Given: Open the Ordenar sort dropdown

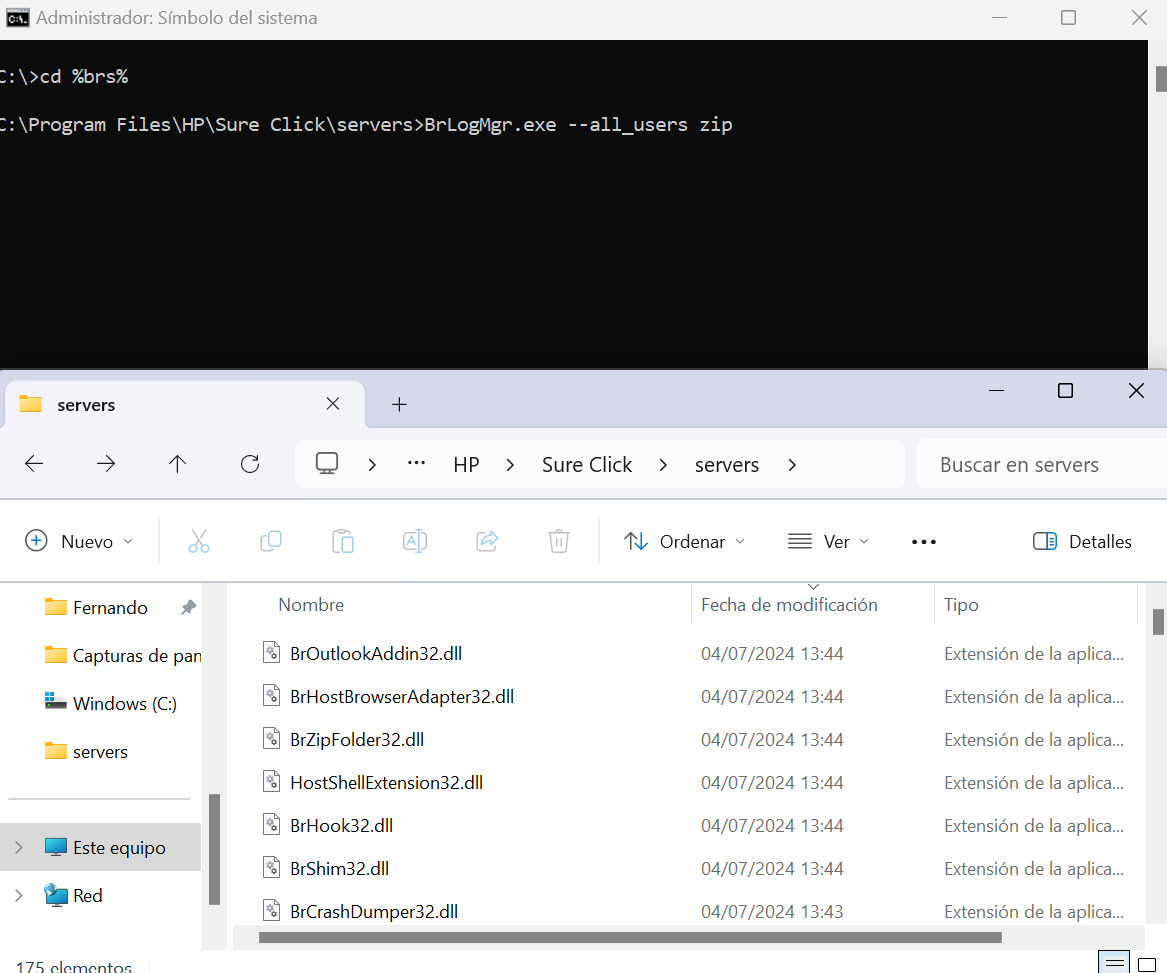Looking at the screenshot, I should coord(684,541).
